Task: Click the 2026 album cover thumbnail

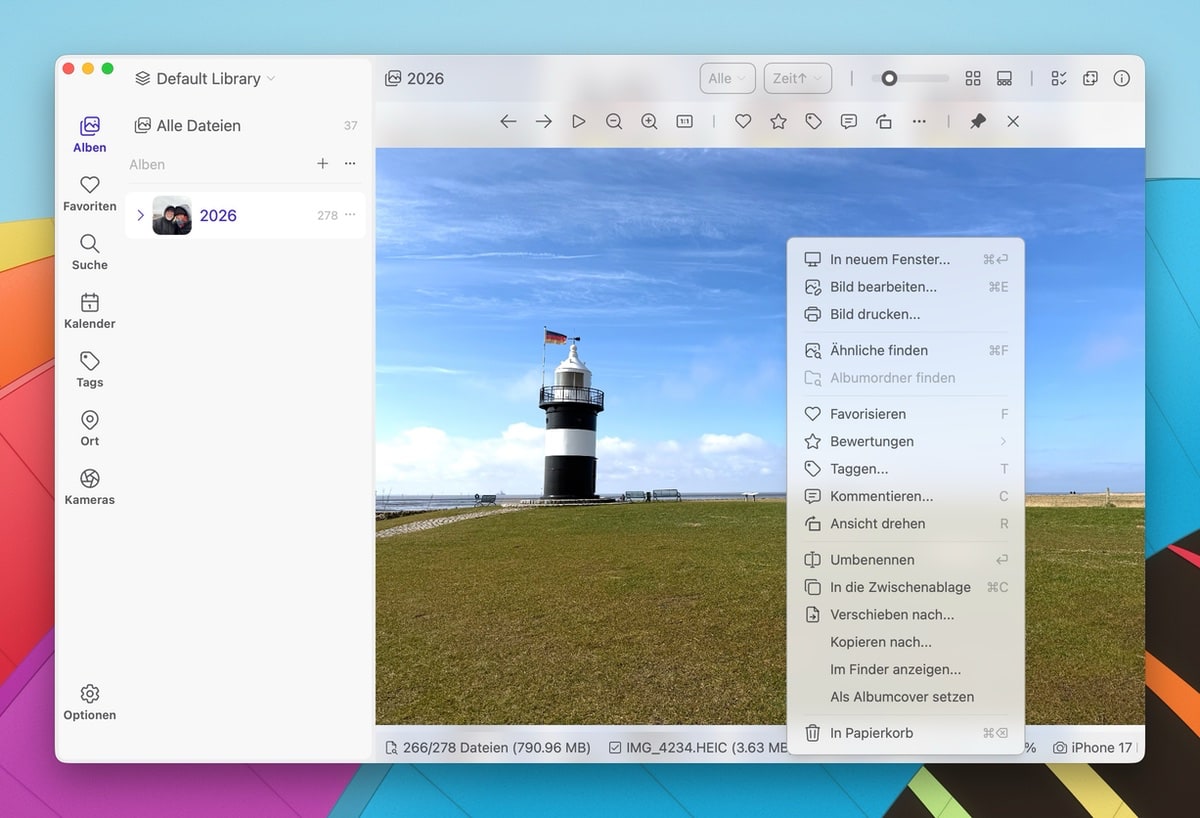Action: (172, 214)
